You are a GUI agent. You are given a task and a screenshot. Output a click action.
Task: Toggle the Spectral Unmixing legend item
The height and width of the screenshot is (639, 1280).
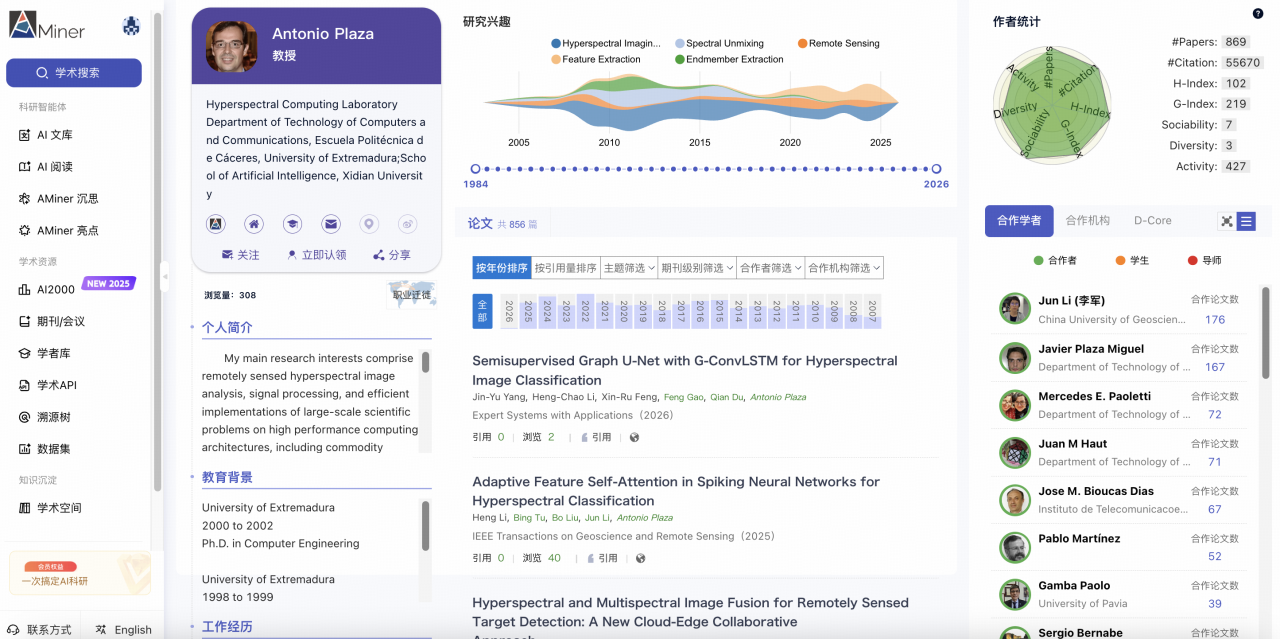point(719,44)
